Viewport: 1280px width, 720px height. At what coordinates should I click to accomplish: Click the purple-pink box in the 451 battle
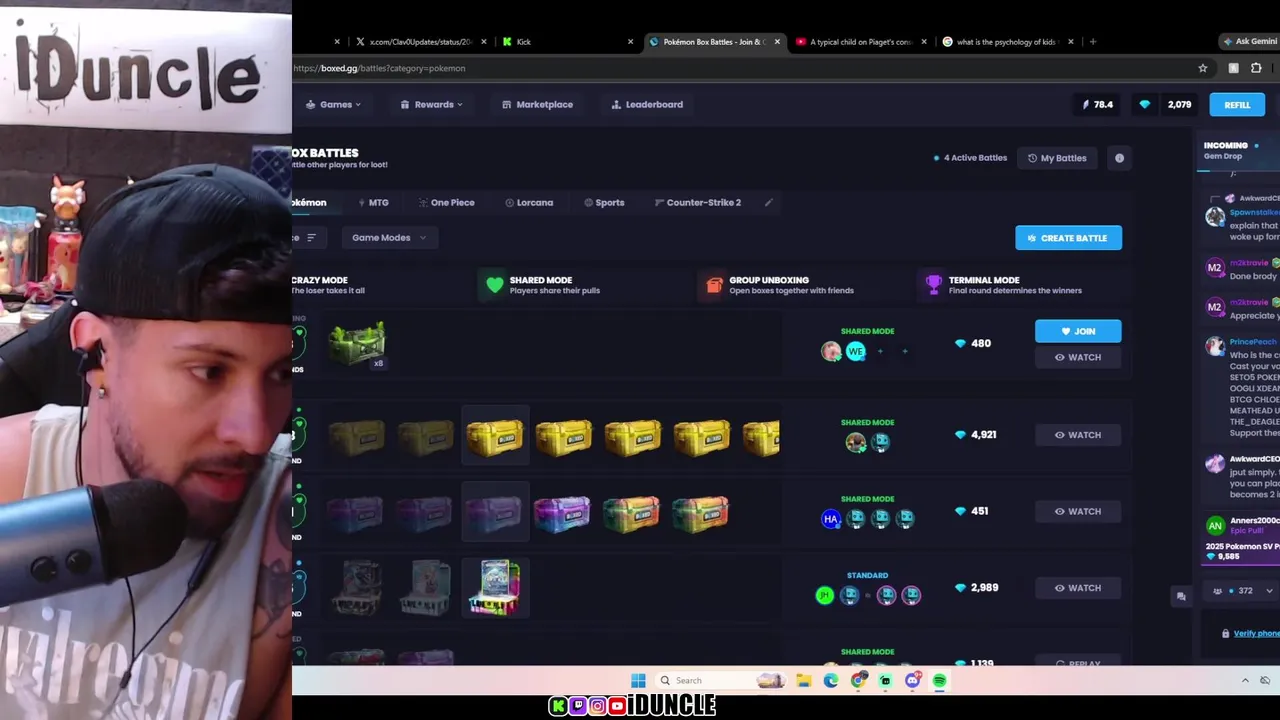click(x=562, y=513)
